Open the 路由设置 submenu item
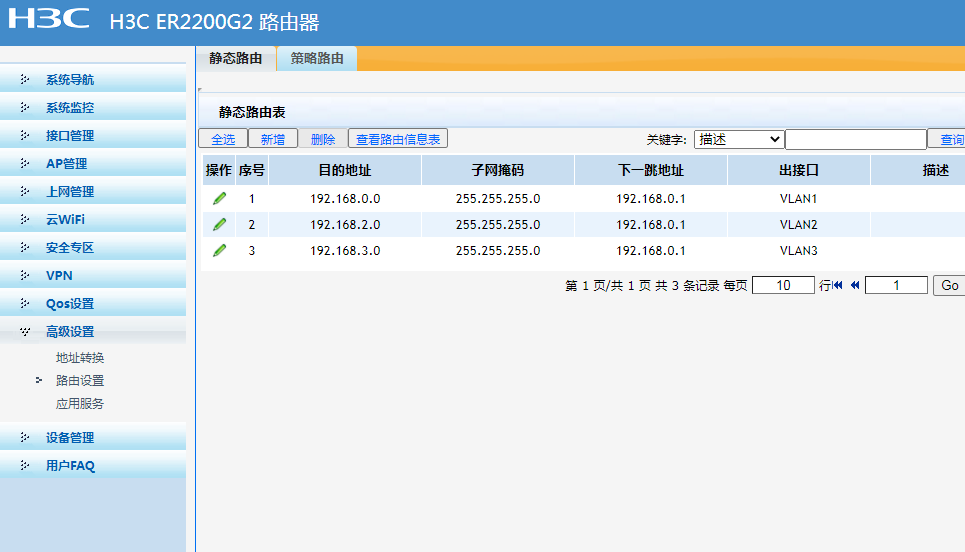Screen dimensions: 965x552 [x=80, y=380]
